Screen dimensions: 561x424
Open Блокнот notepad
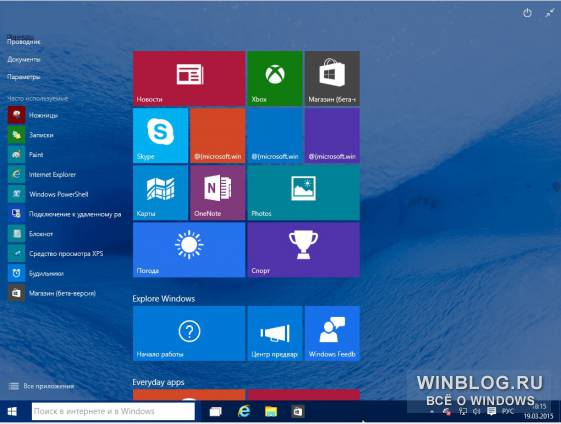(31, 234)
